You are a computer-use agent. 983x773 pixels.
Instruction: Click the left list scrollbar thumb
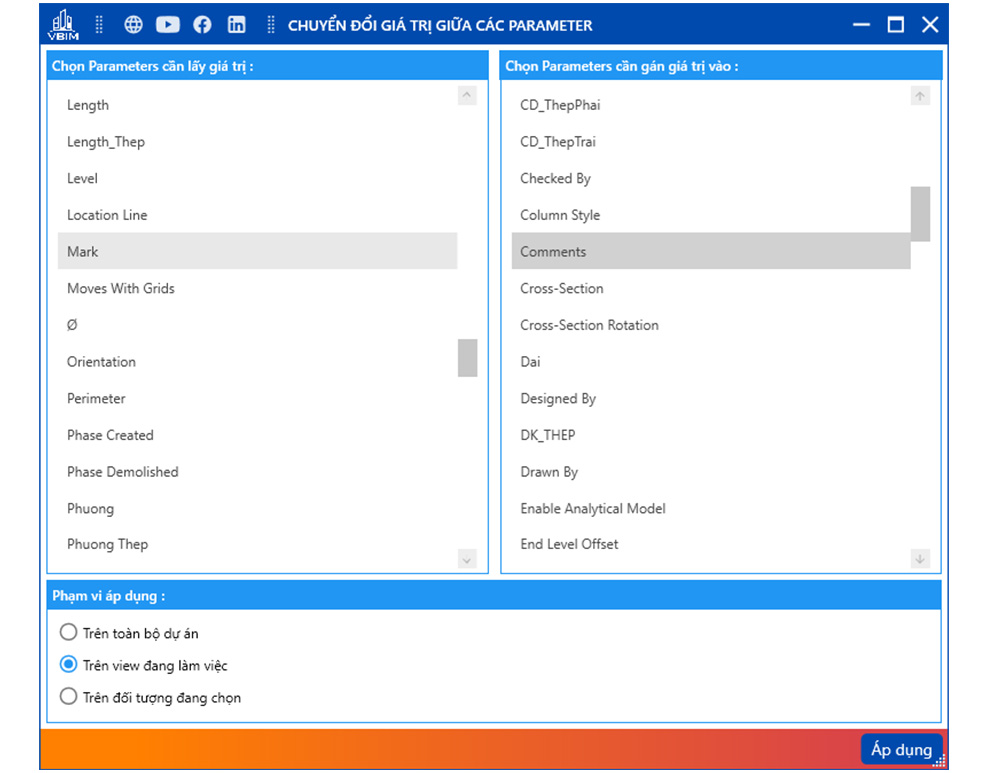(x=467, y=358)
